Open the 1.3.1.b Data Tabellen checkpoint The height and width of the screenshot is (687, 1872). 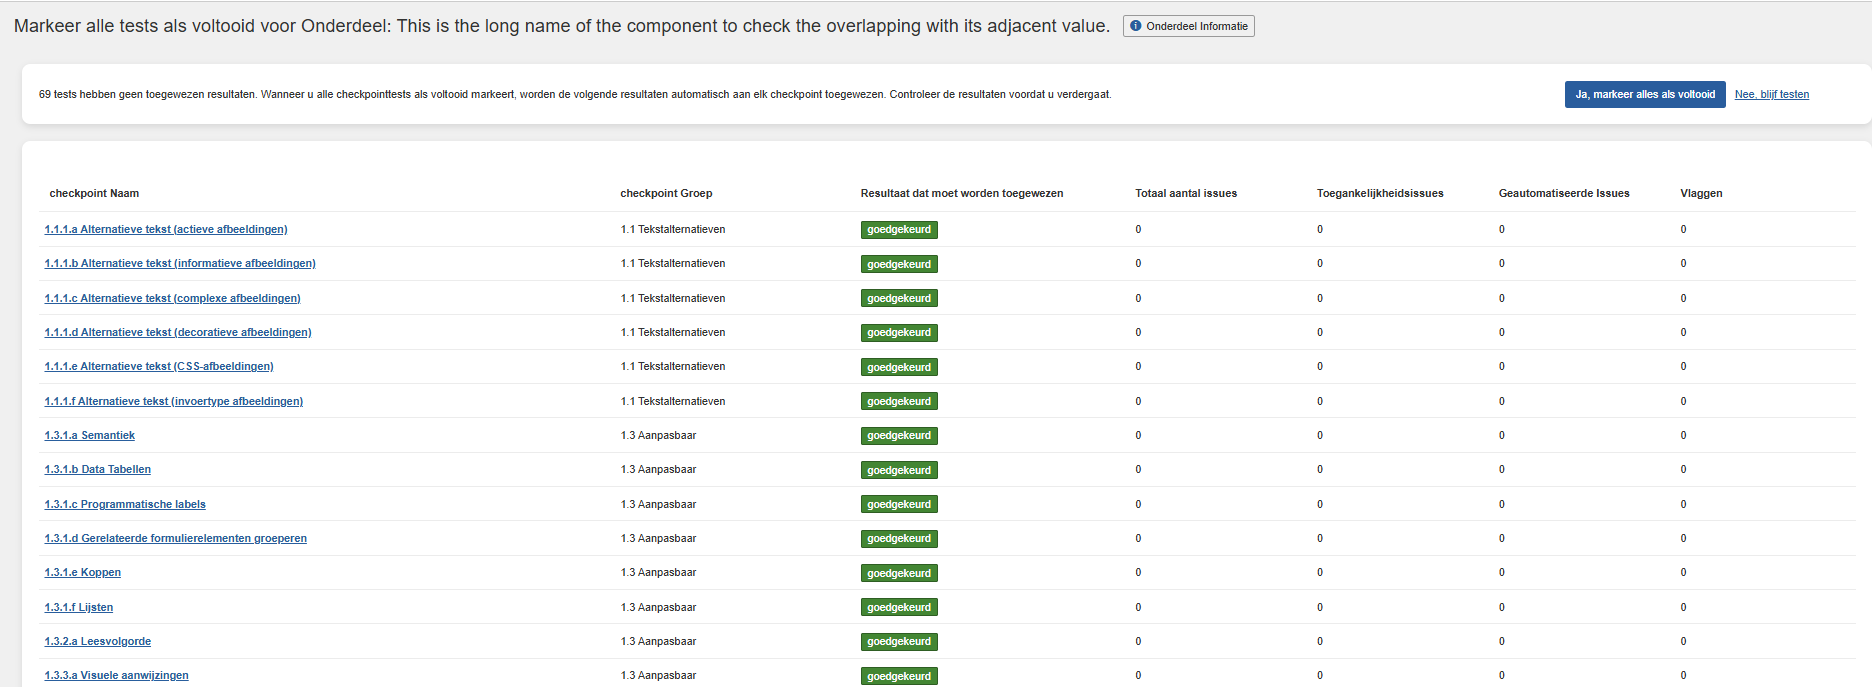tap(98, 470)
